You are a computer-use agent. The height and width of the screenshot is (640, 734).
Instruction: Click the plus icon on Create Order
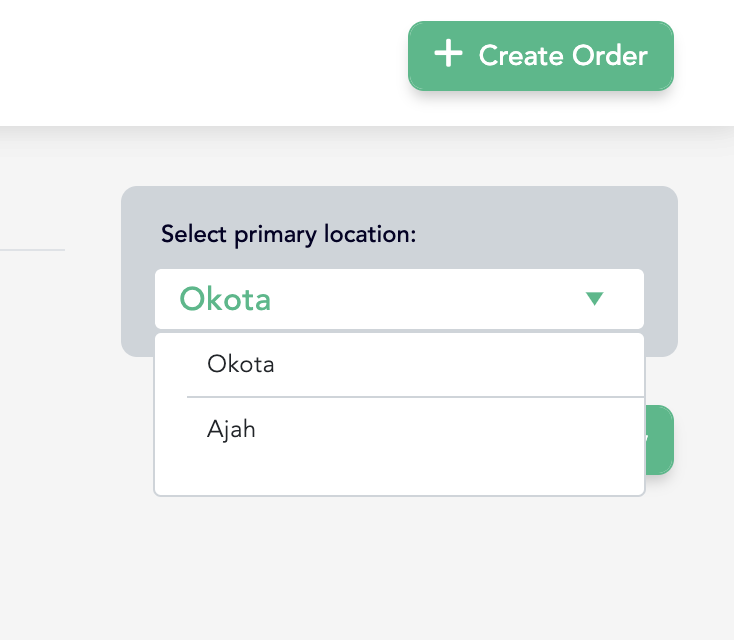pos(448,55)
